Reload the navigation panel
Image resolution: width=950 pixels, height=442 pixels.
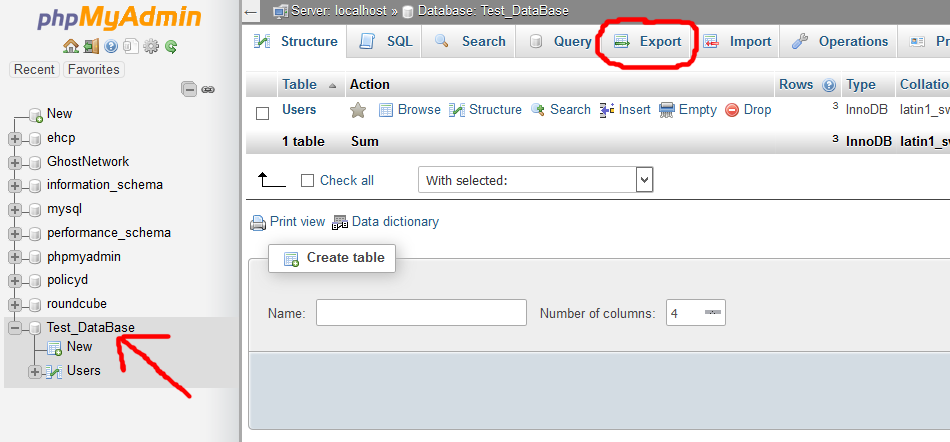click(171, 46)
